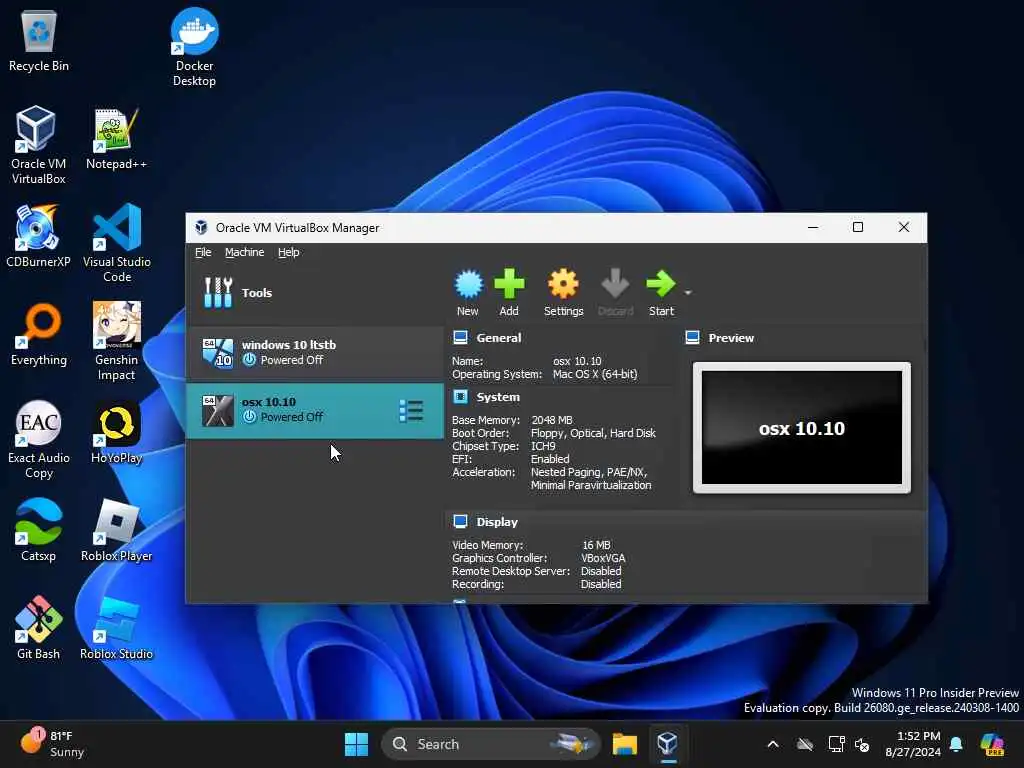Select the Notepad++ desktop shortcut
Image resolution: width=1024 pixels, height=768 pixels.
click(x=116, y=138)
